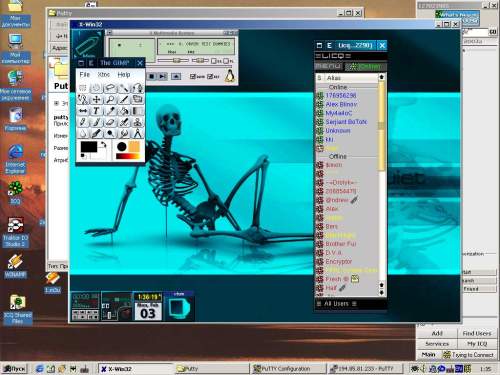Click the Find Users button in ICQ

(477, 333)
